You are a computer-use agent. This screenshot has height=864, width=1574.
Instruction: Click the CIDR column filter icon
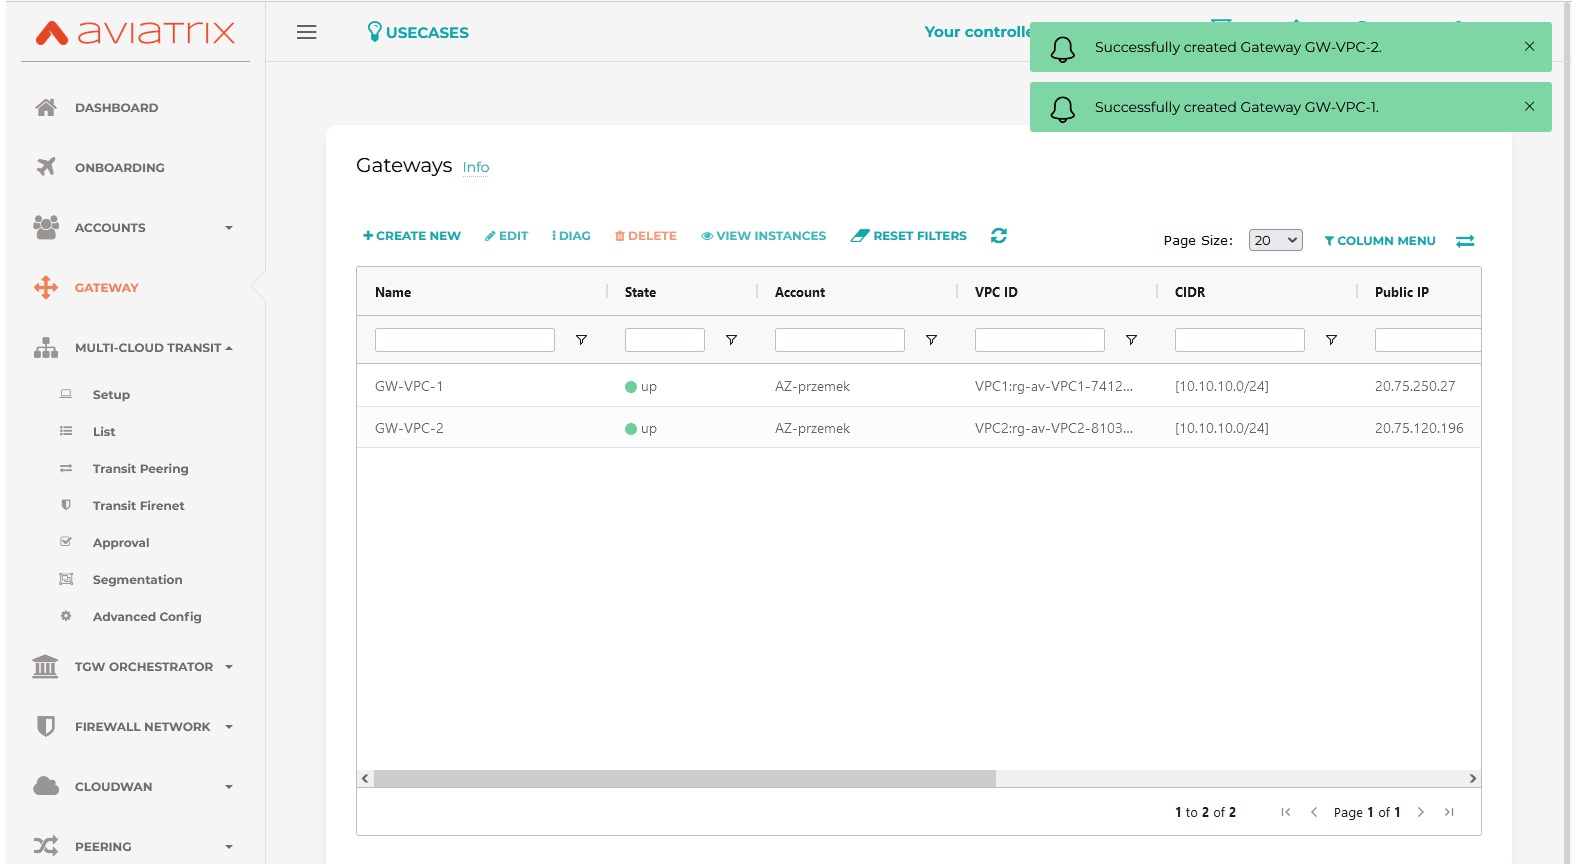tap(1331, 340)
